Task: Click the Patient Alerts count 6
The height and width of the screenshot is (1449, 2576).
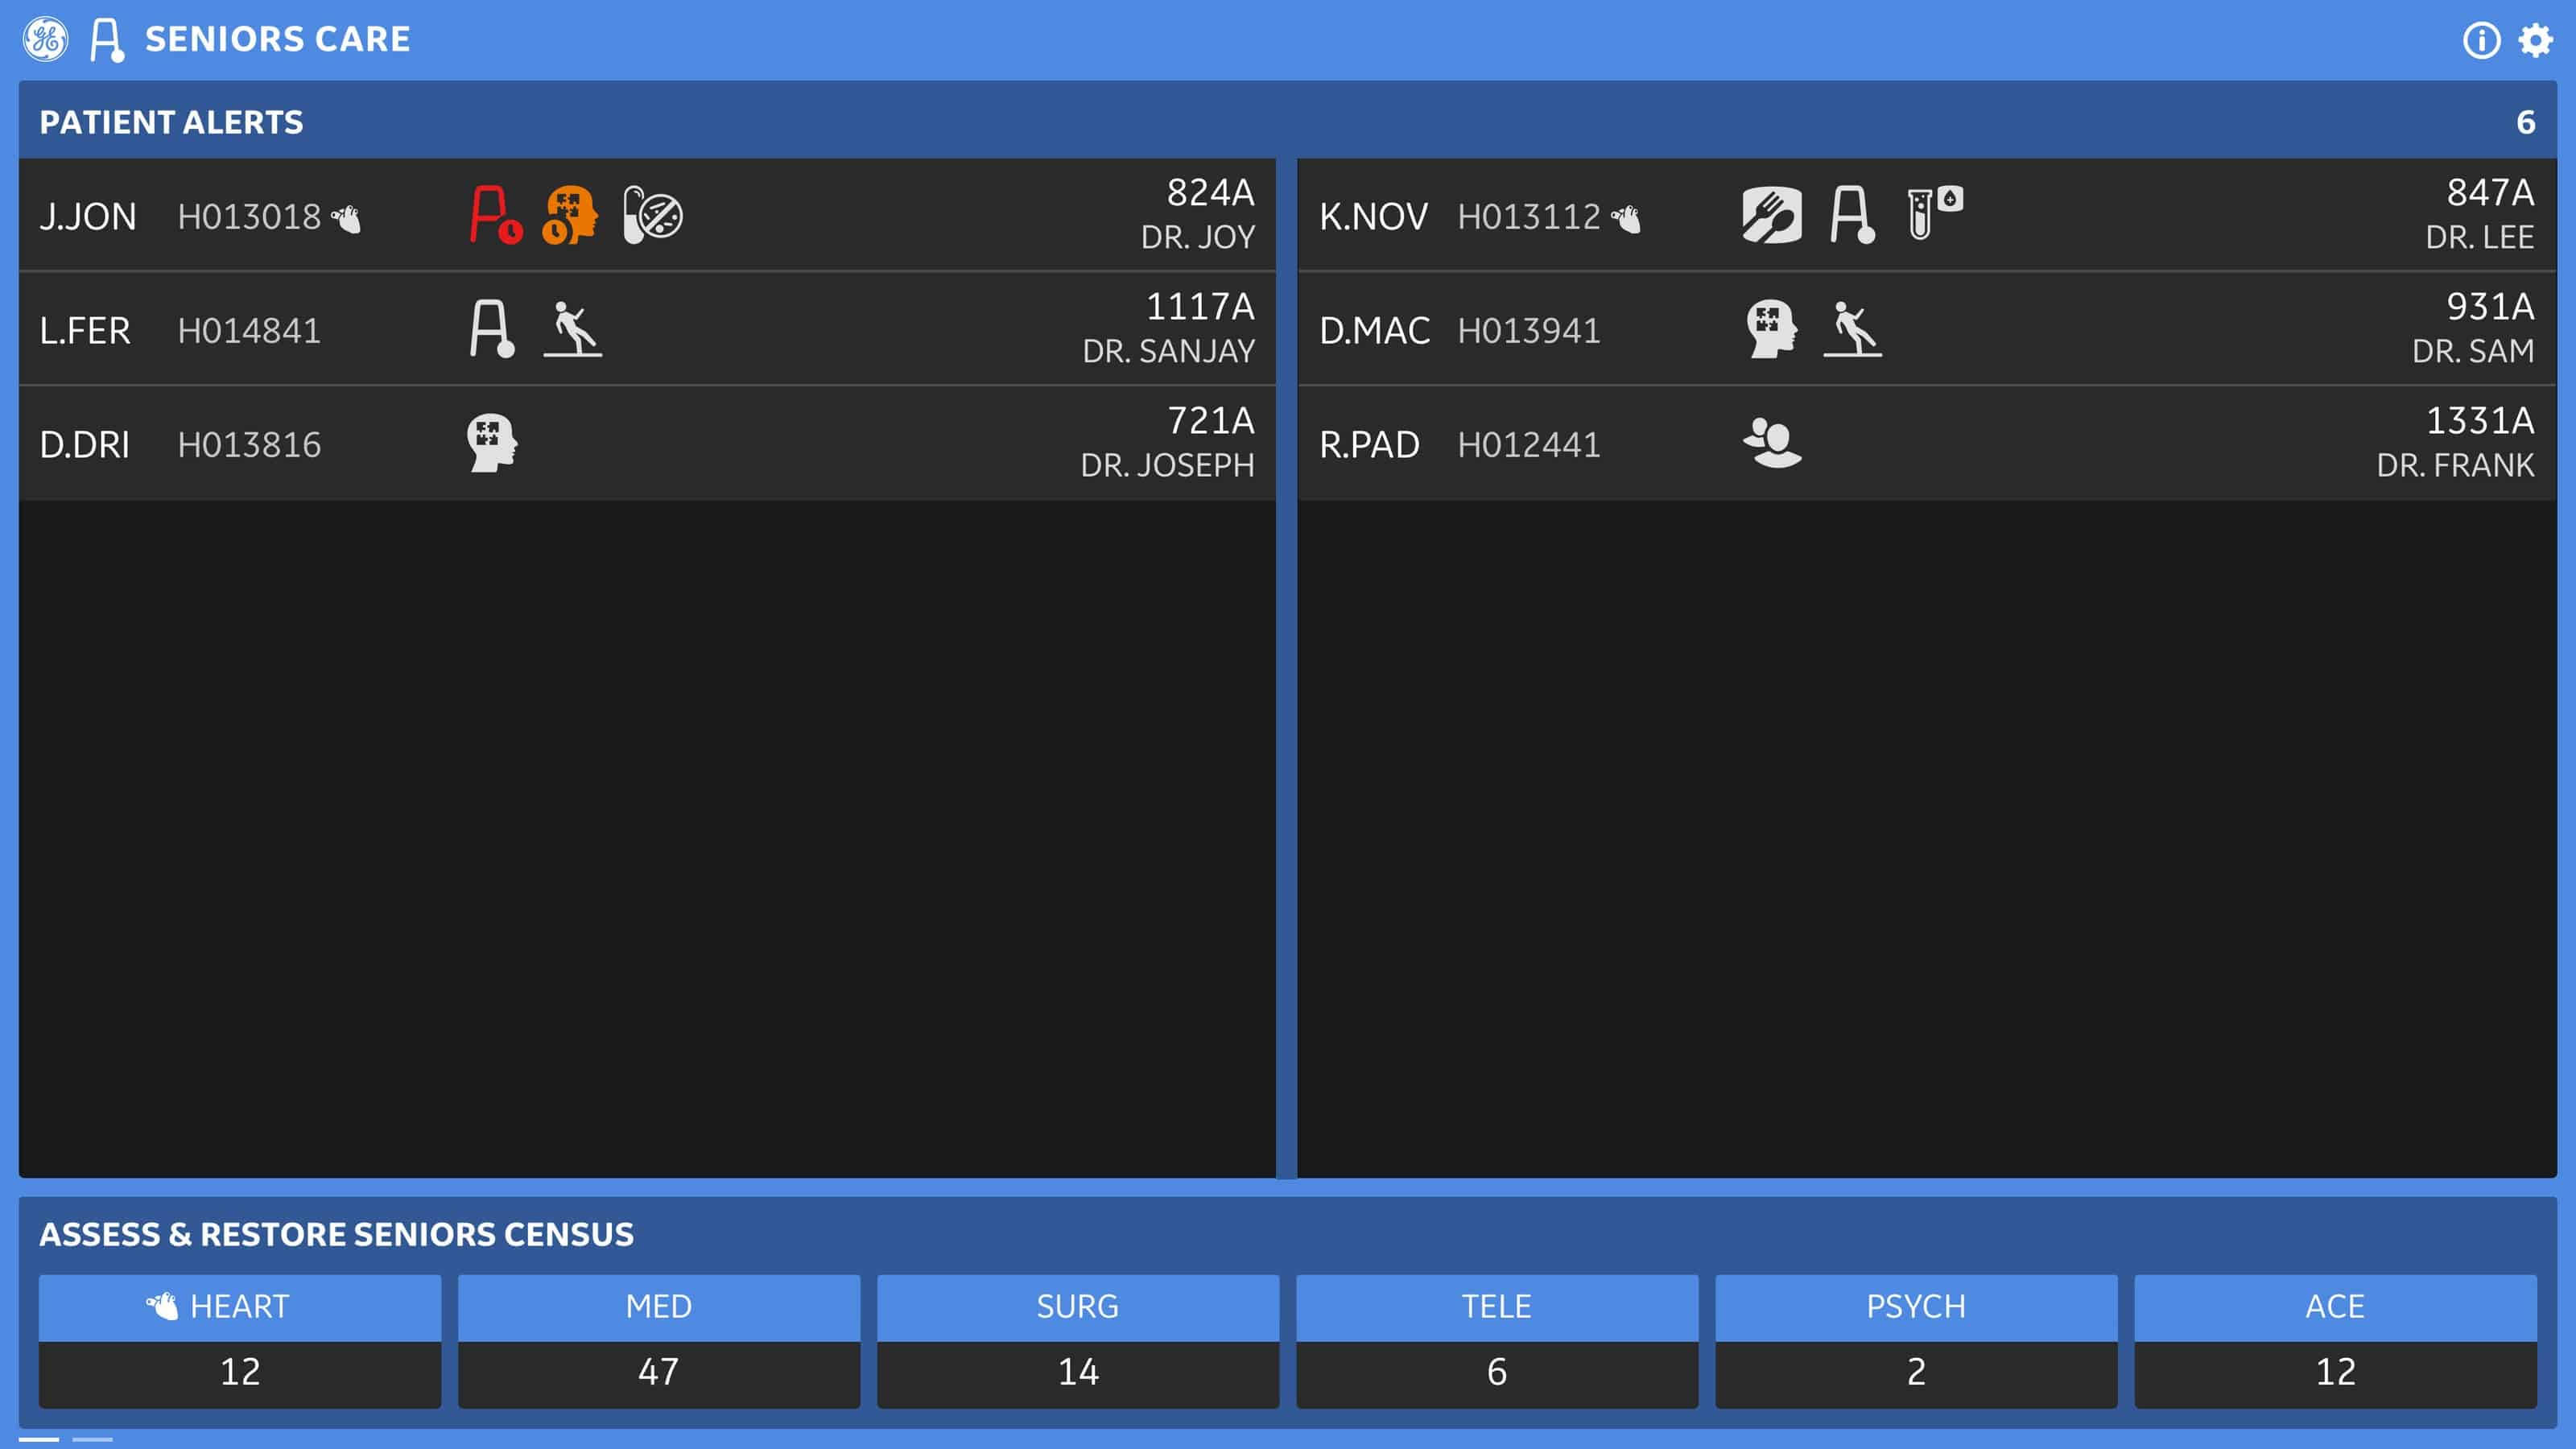Action: click(x=2525, y=122)
